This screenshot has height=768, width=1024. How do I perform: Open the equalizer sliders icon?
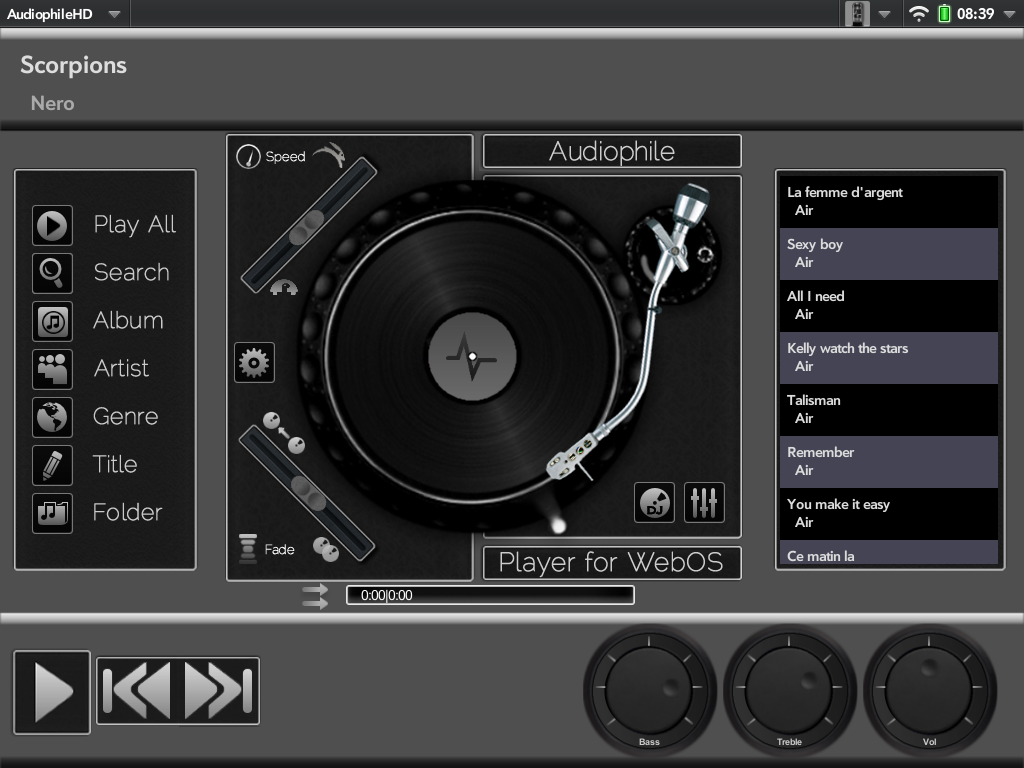click(704, 502)
